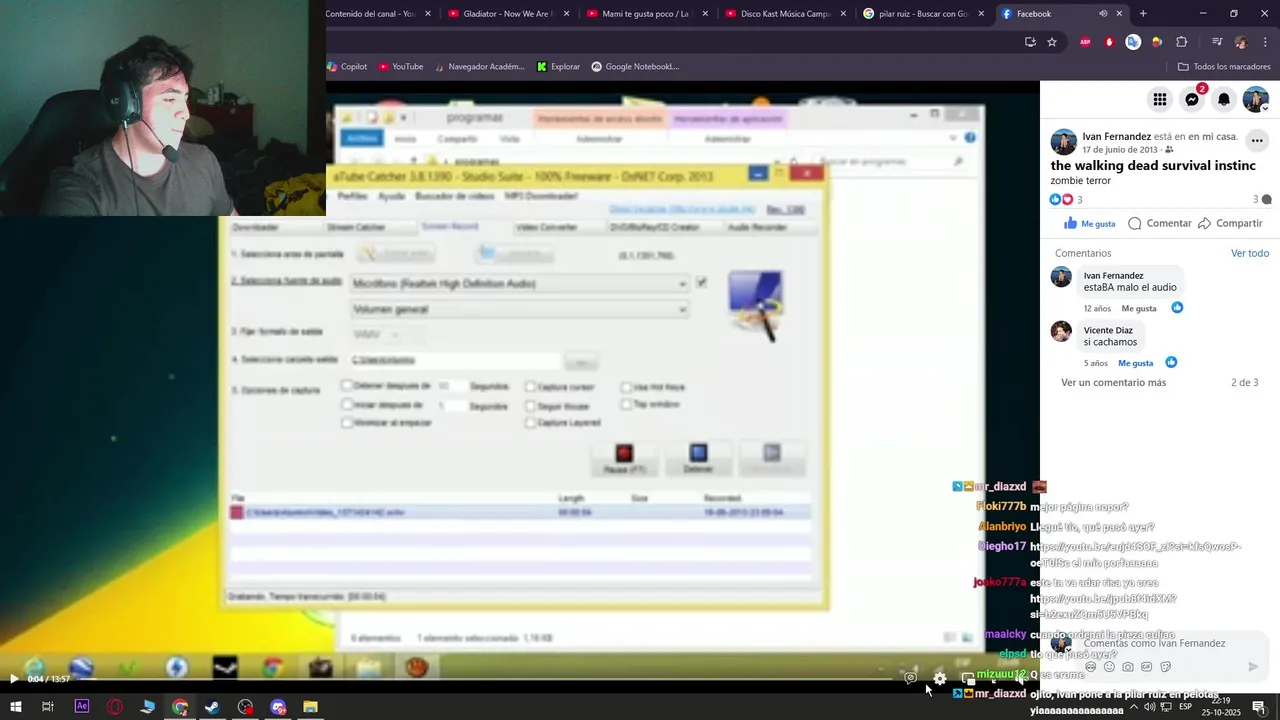Attach a photo with the camera icon
This screenshot has height=720, width=1280.
click(1128, 667)
